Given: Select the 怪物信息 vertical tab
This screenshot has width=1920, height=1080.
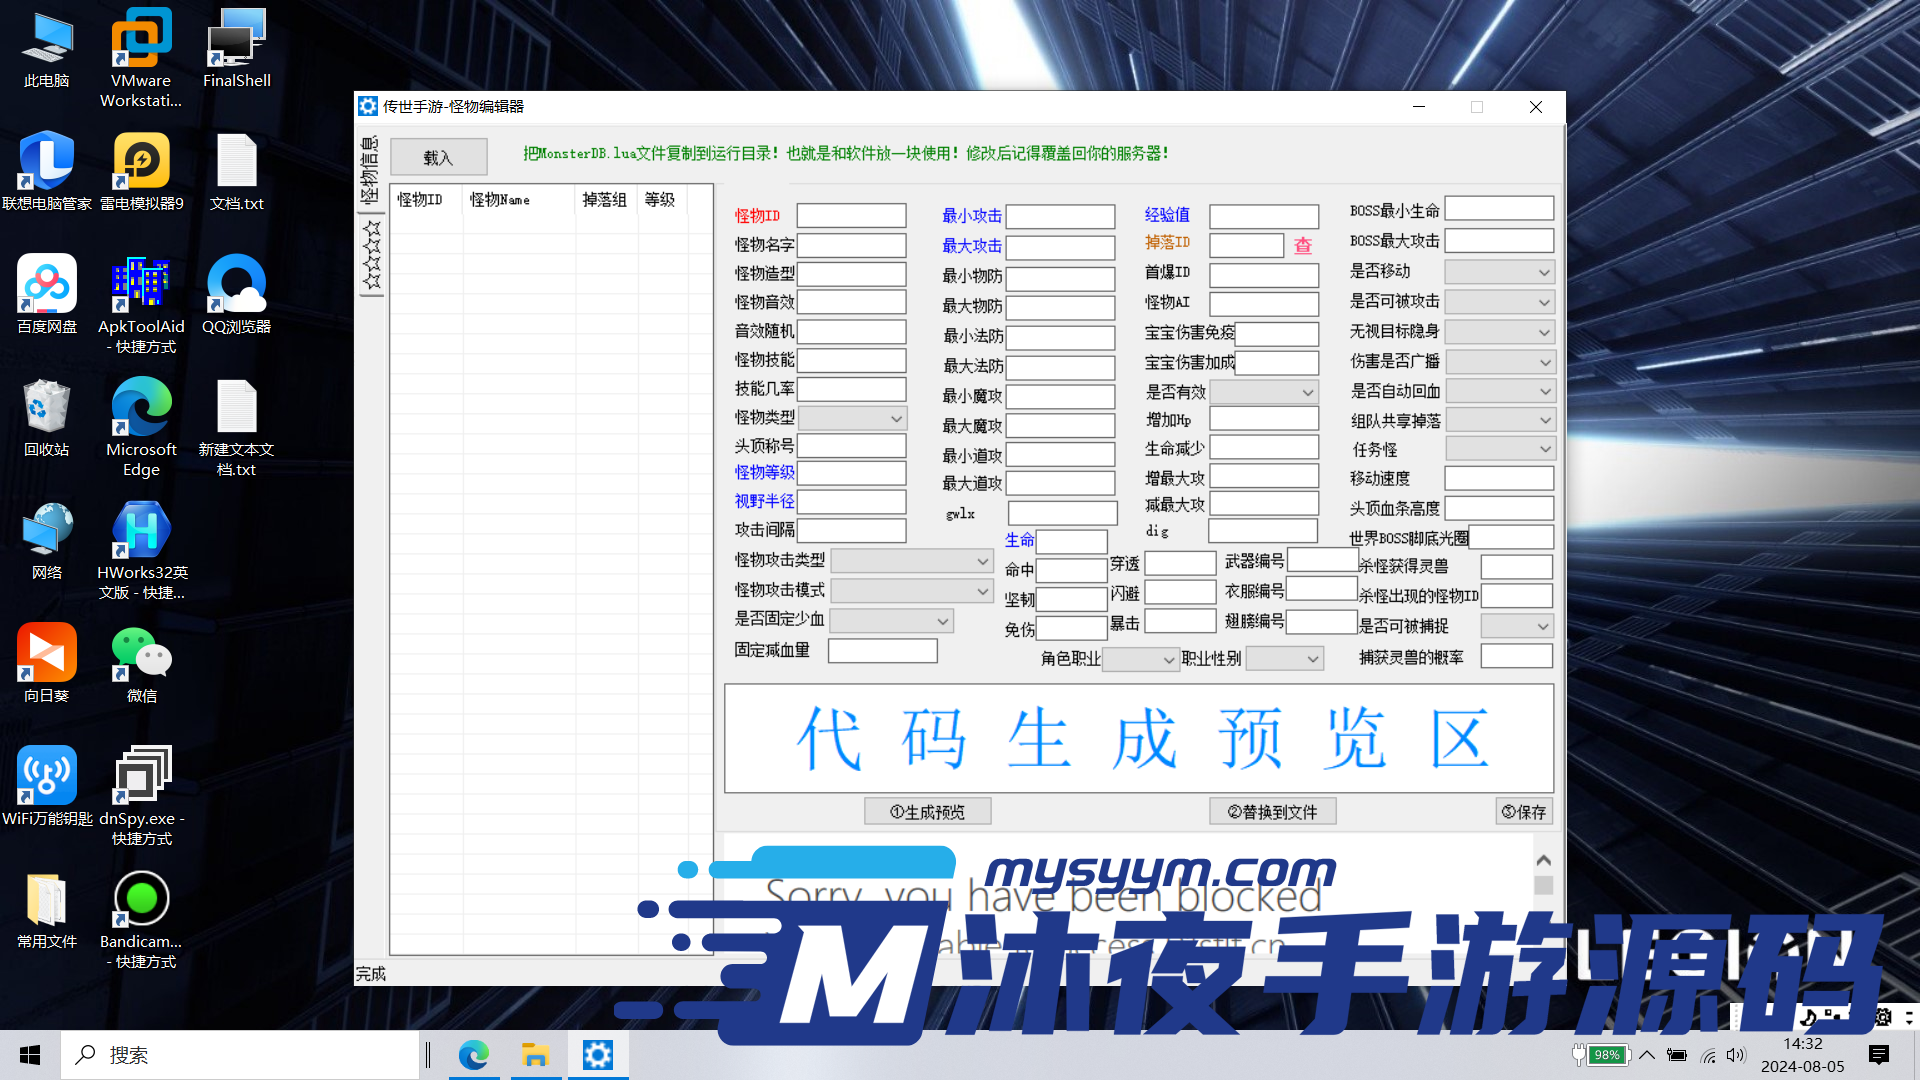Looking at the screenshot, I should 370,170.
